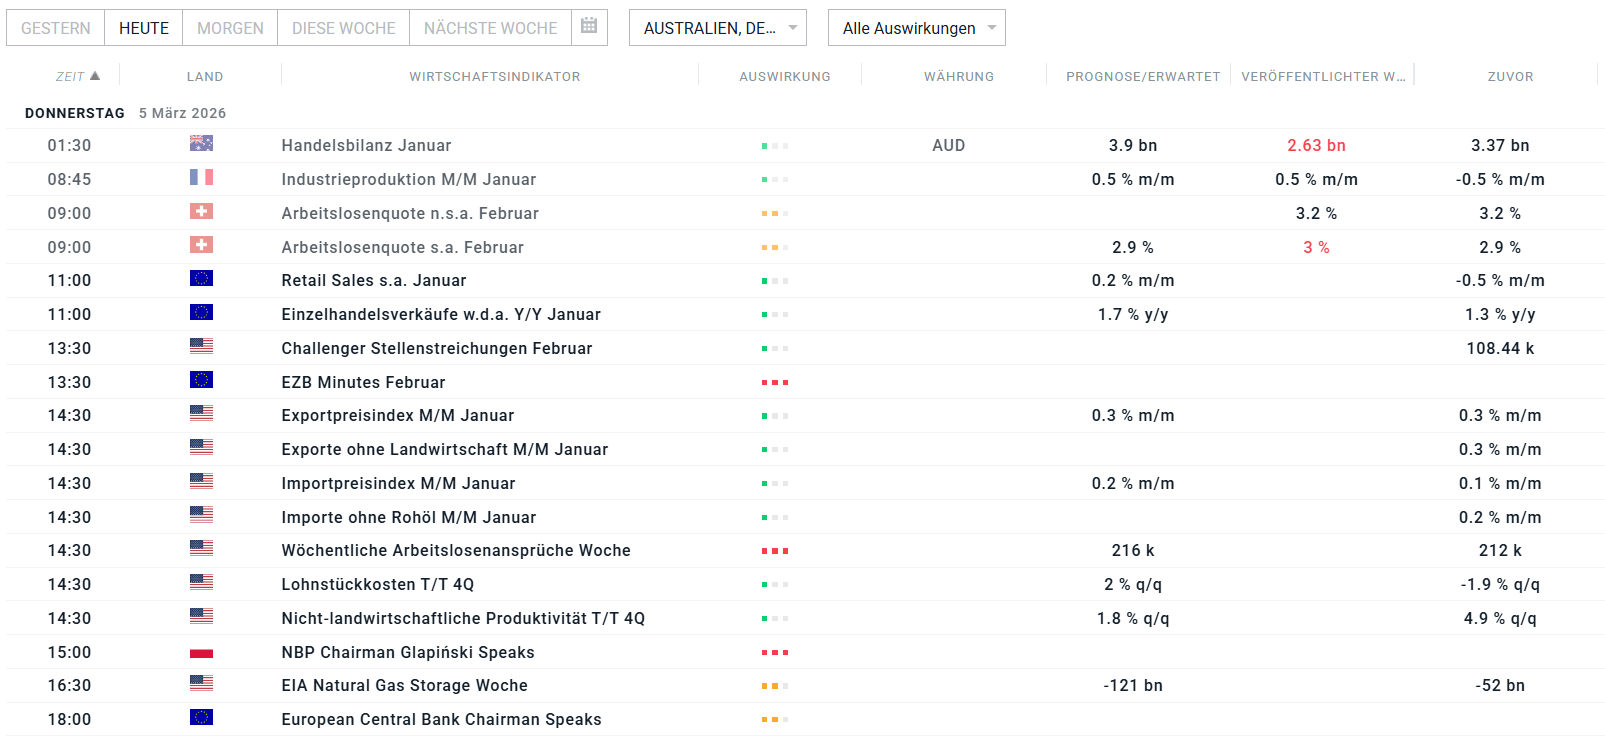Select the MORGEN tab
This screenshot has width=1605, height=756.
(230, 28)
